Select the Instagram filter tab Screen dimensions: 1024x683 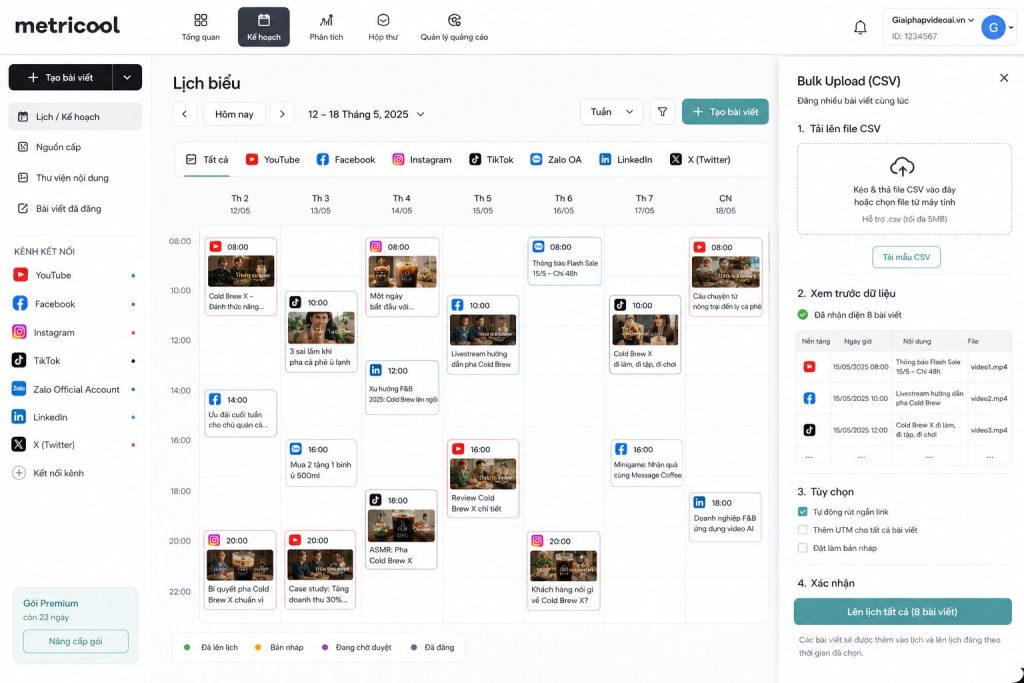(x=421, y=159)
